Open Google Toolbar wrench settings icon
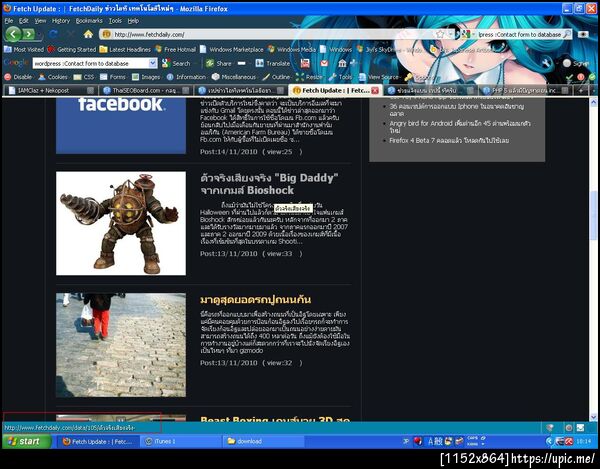600x469 pixels. click(546, 64)
